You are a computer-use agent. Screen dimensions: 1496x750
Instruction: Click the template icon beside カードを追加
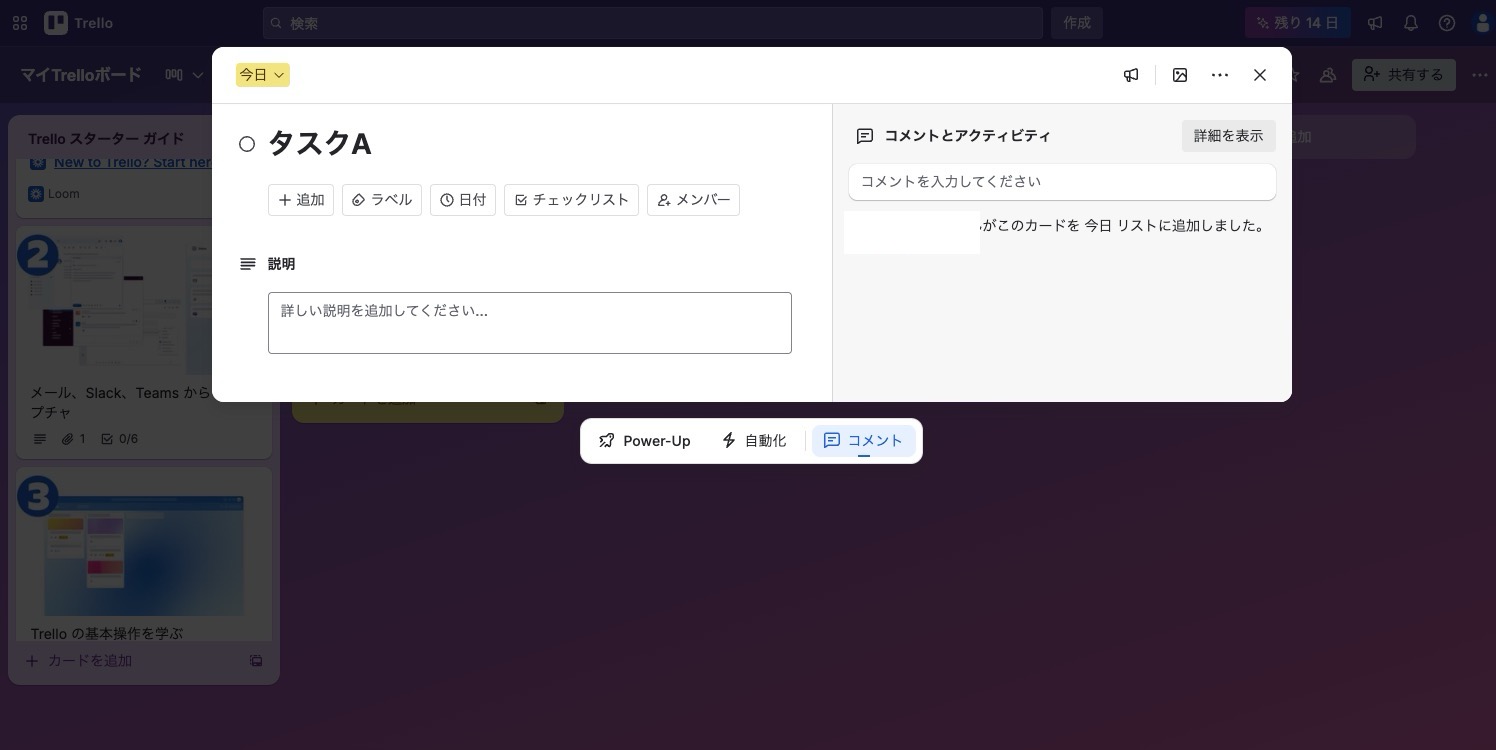tap(256, 661)
